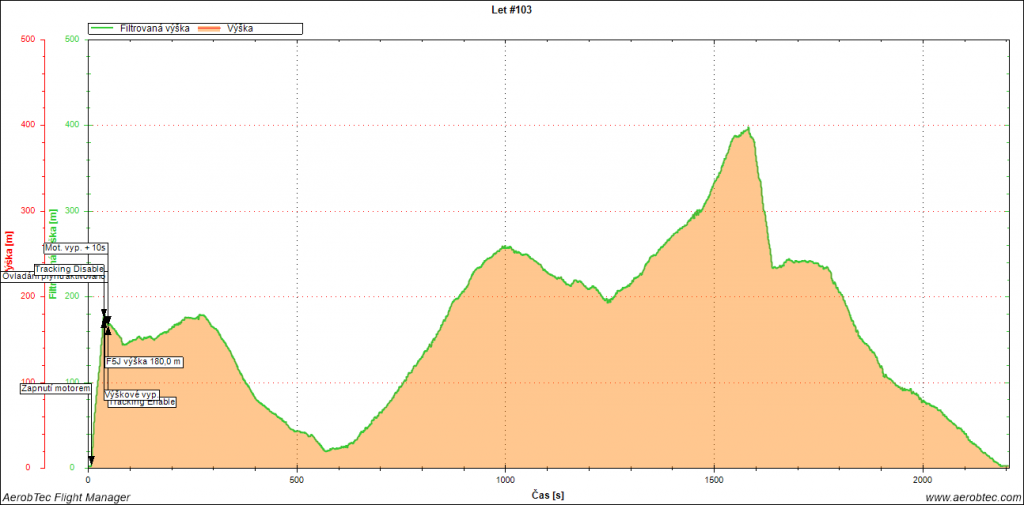The image size is (1024, 505).
Task: Click the 'AerobTec Flight Manager' footer text
Action: click(x=67, y=496)
